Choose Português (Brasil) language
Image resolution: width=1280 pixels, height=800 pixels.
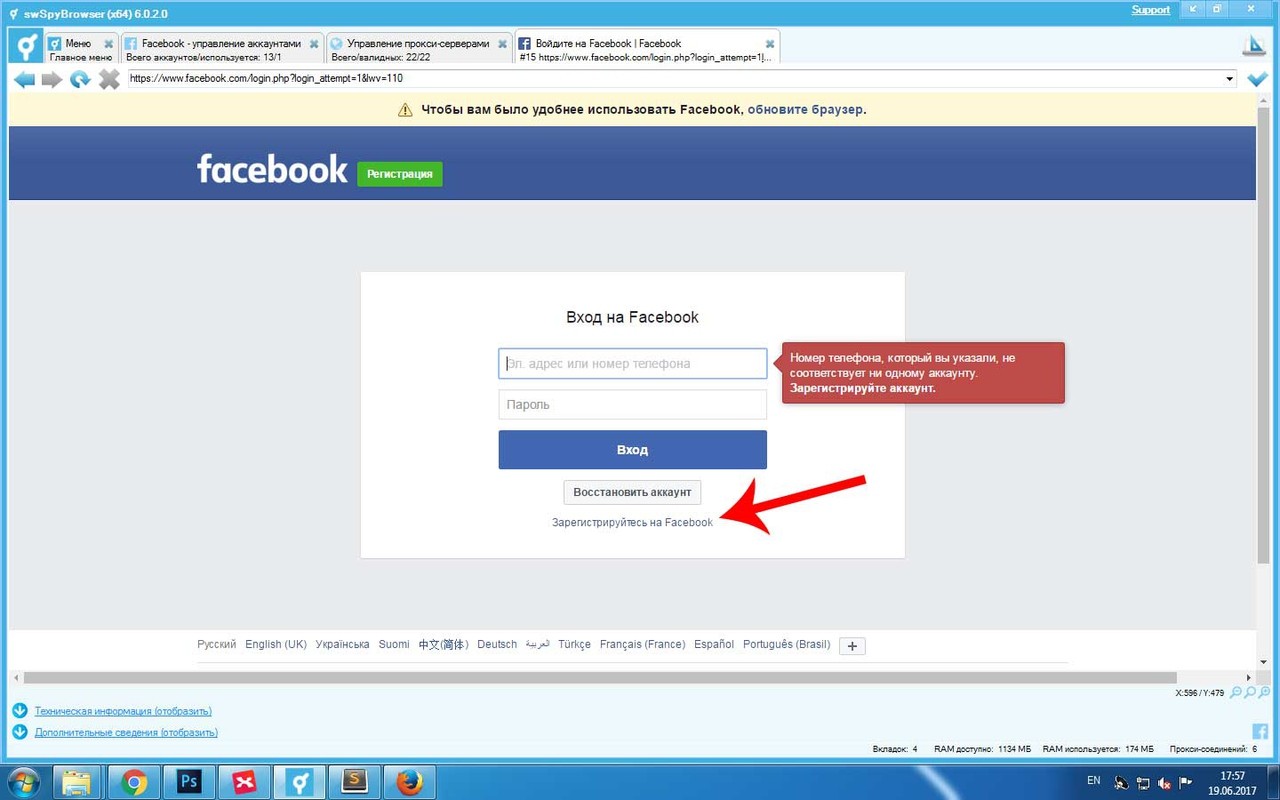pos(787,645)
